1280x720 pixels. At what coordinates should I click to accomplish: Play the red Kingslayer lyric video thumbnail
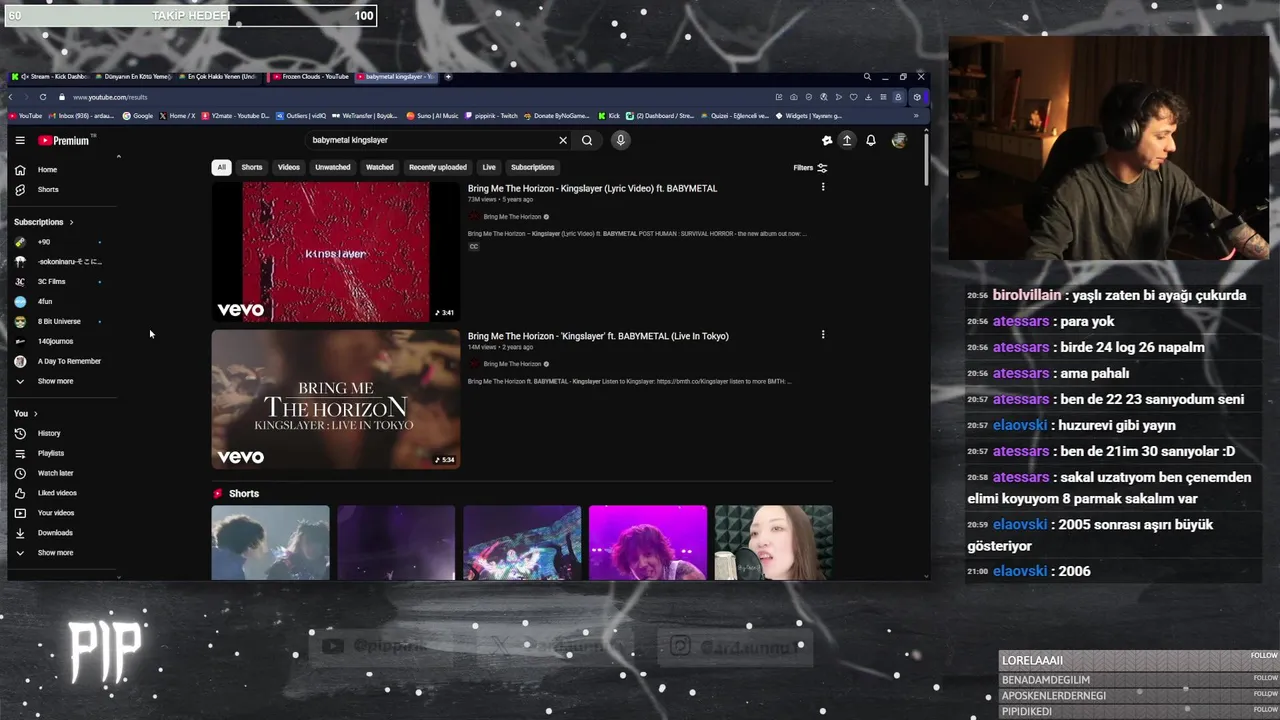[336, 252]
